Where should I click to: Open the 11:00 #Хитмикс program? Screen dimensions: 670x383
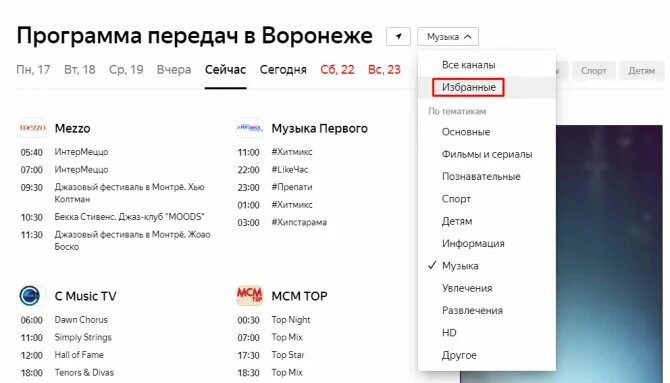[292, 152]
